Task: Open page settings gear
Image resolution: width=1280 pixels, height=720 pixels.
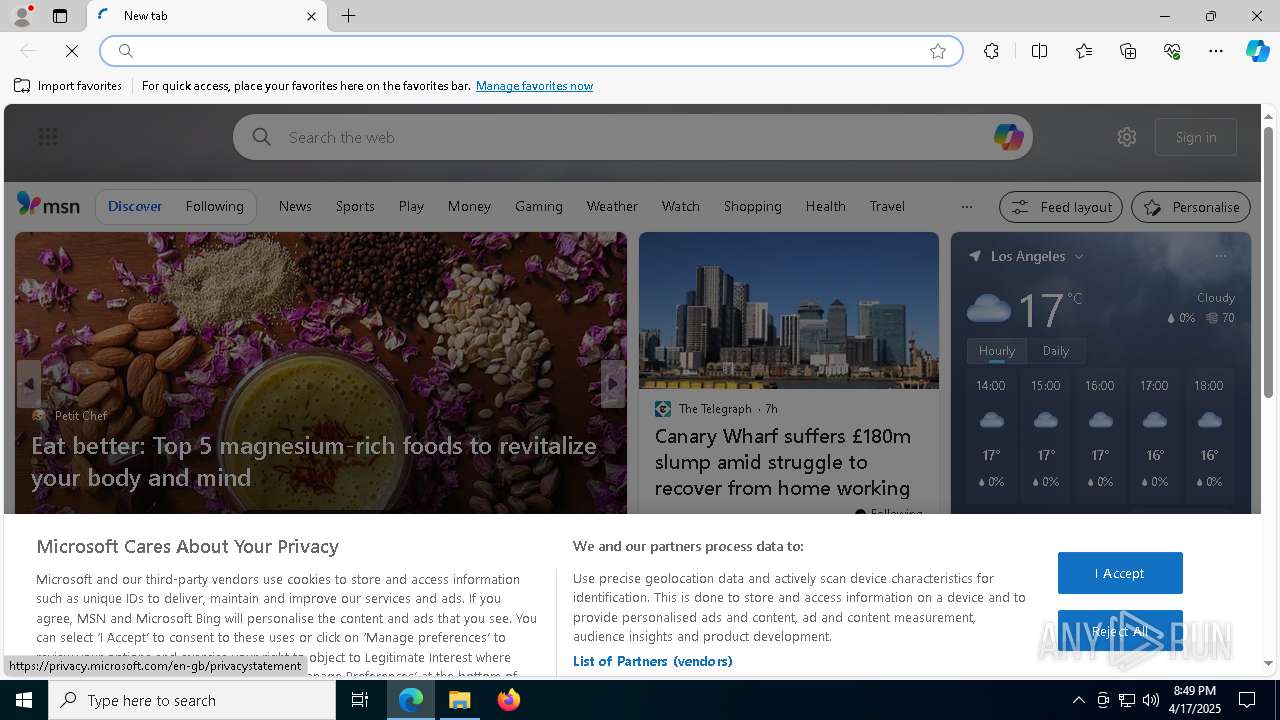Action: (1127, 137)
